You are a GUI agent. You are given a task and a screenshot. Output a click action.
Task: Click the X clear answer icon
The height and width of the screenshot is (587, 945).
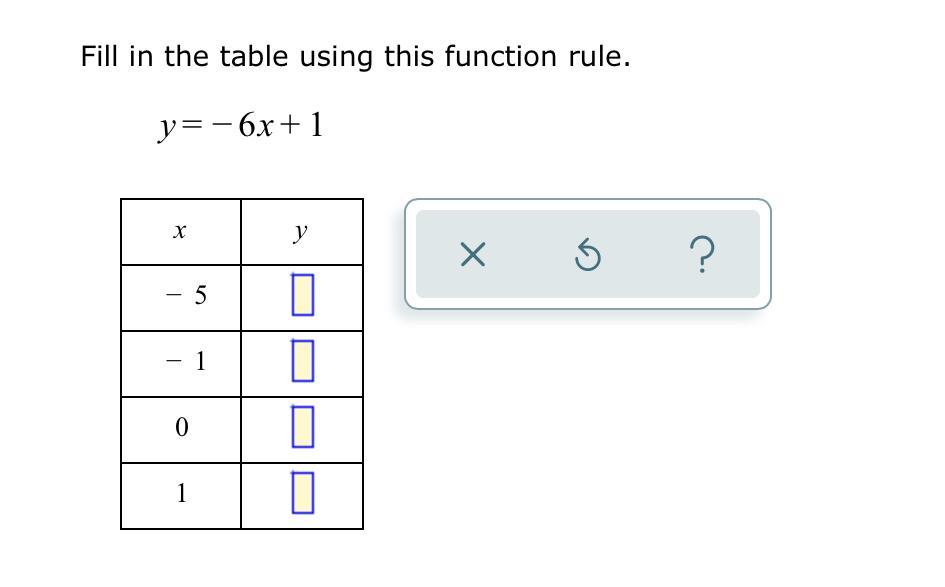click(x=472, y=254)
